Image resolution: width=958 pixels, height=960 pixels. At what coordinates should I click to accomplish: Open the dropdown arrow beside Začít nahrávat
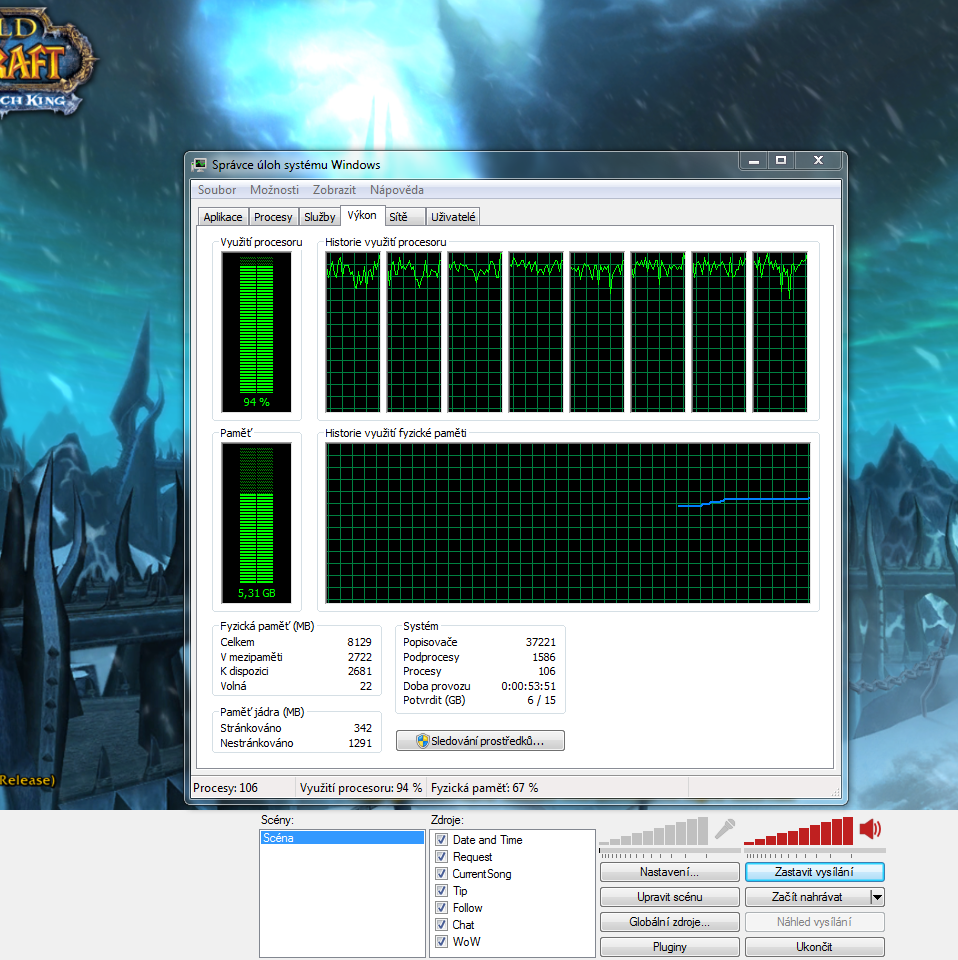[x=877, y=897]
